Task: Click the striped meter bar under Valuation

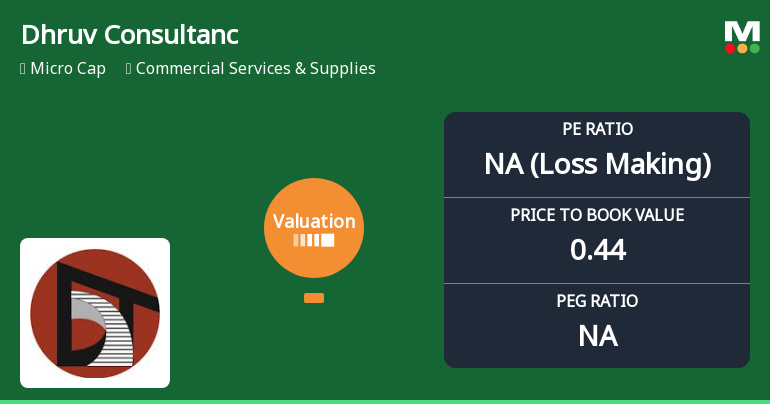Action: (x=314, y=240)
